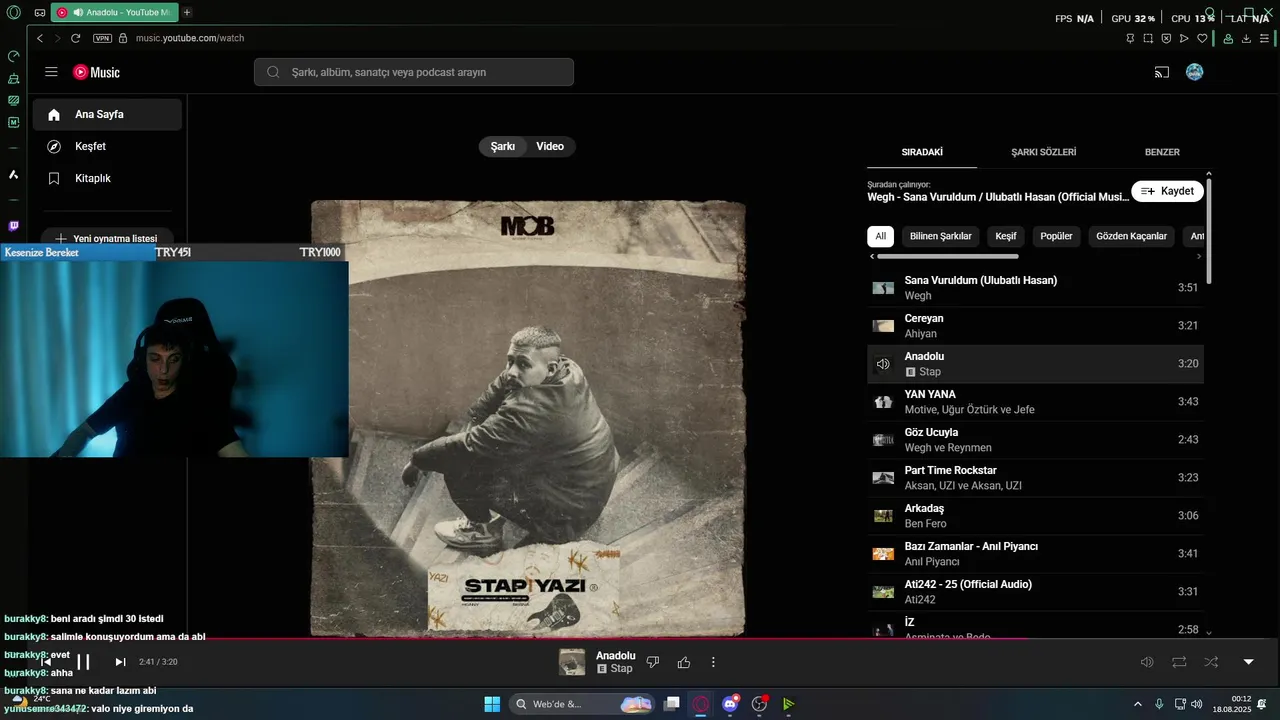Open more options for Anadolu in player bar
1280x720 pixels.
713,662
